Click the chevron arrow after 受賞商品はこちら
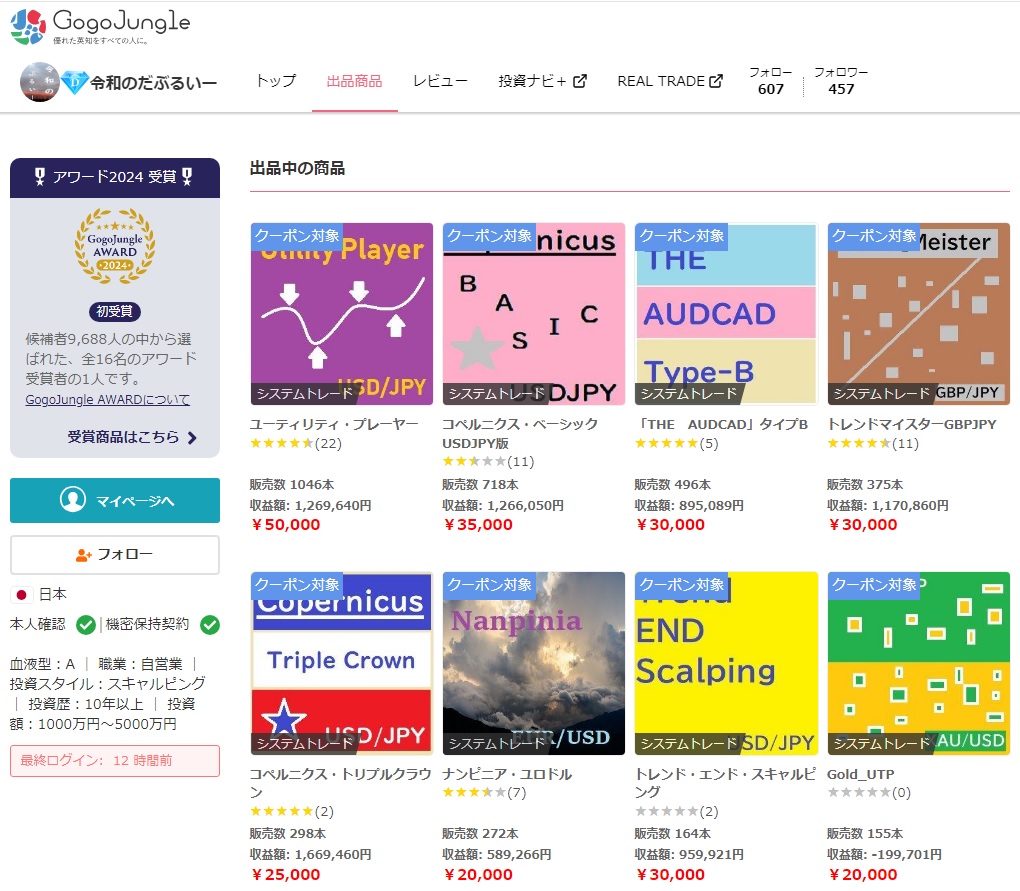 pos(192,438)
